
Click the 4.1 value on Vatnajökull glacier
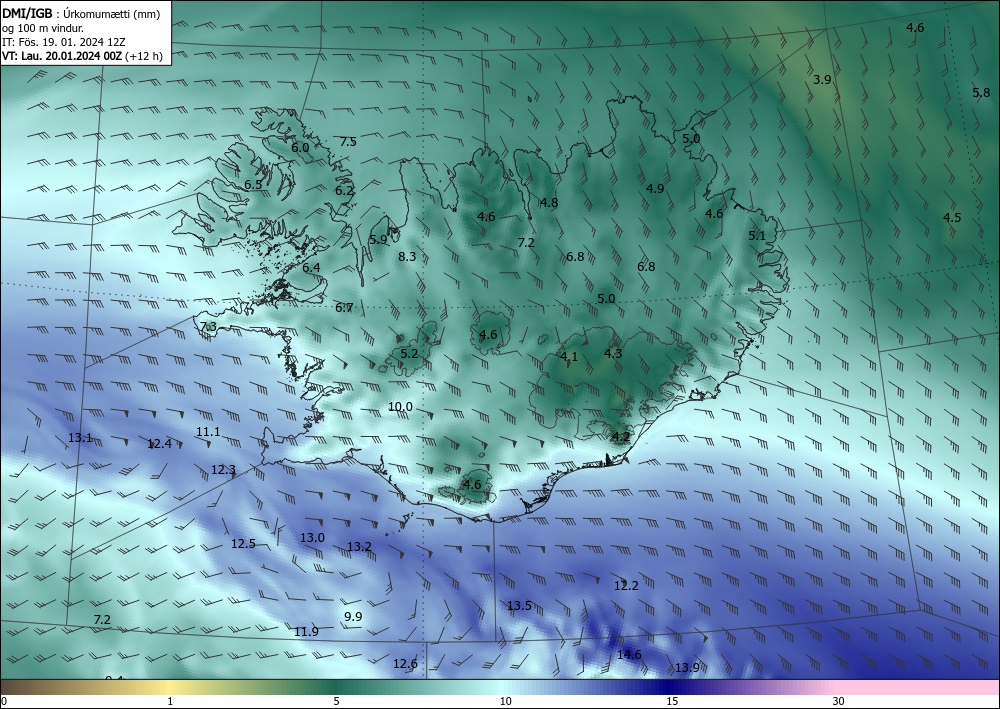tap(569, 356)
